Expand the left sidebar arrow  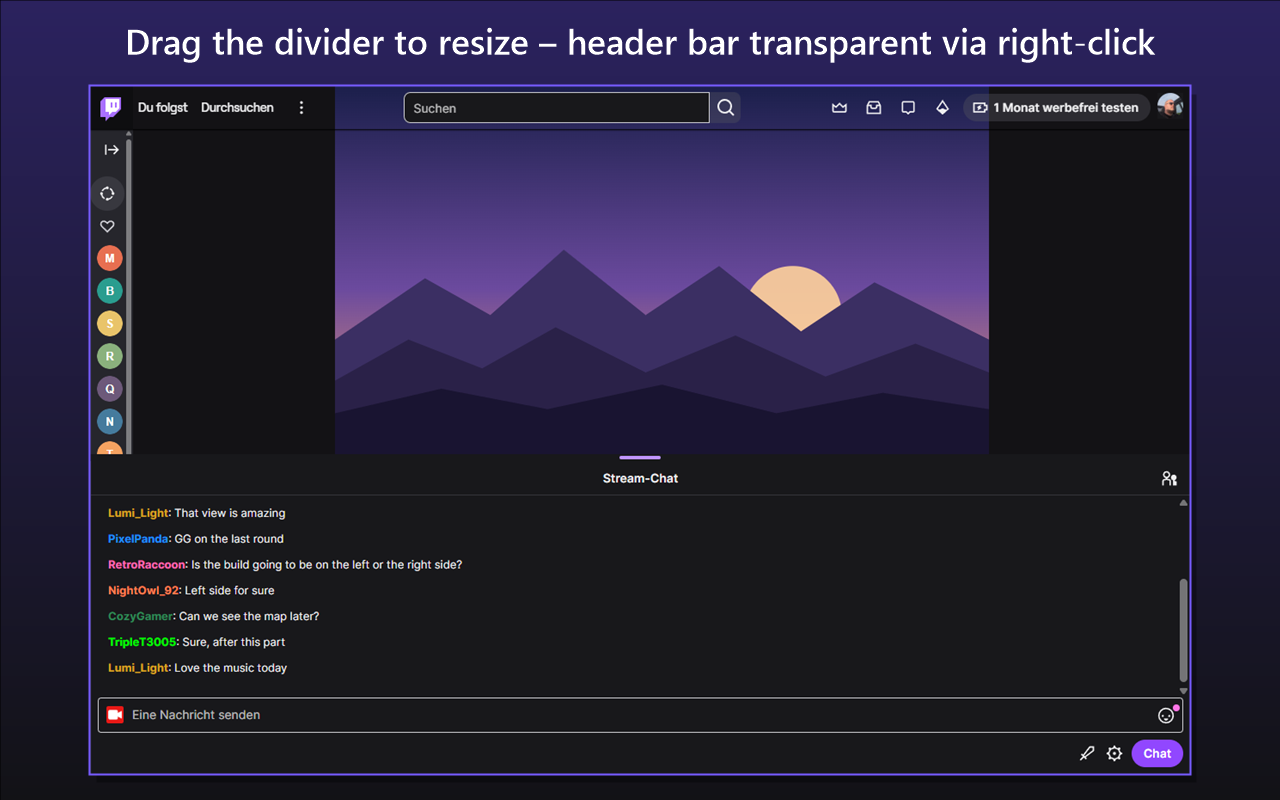111,150
